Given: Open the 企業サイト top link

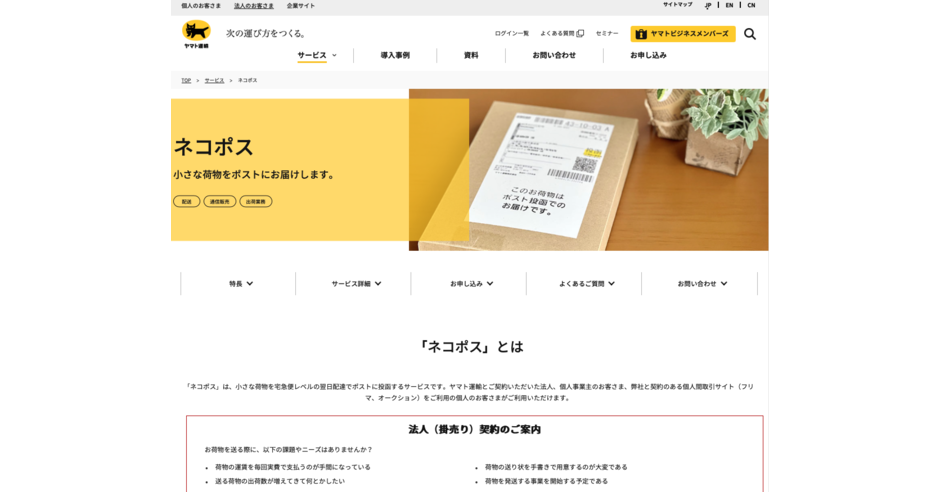Looking at the screenshot, I should pos(300,5).
